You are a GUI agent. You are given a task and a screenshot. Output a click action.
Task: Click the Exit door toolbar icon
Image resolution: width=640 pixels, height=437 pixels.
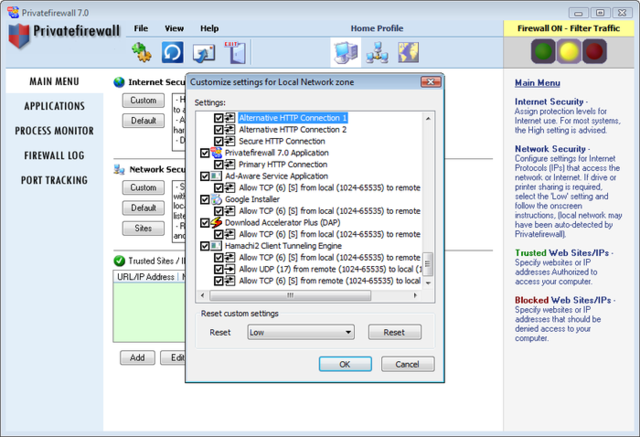235,52
